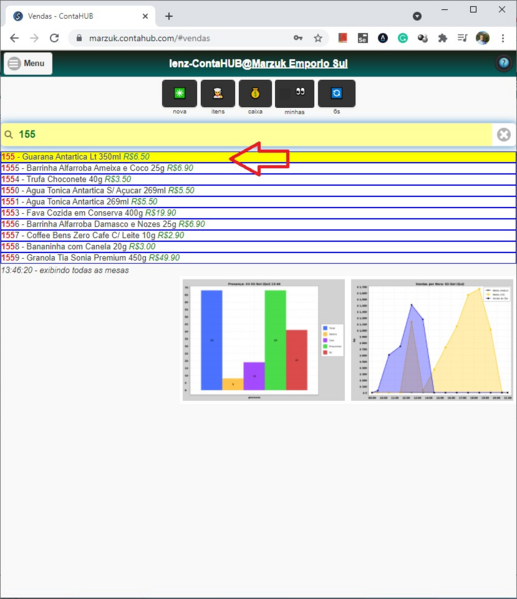Click the Se extension icon
The height and width of the screenshot is (599, 517).
[x=363, y=38]
